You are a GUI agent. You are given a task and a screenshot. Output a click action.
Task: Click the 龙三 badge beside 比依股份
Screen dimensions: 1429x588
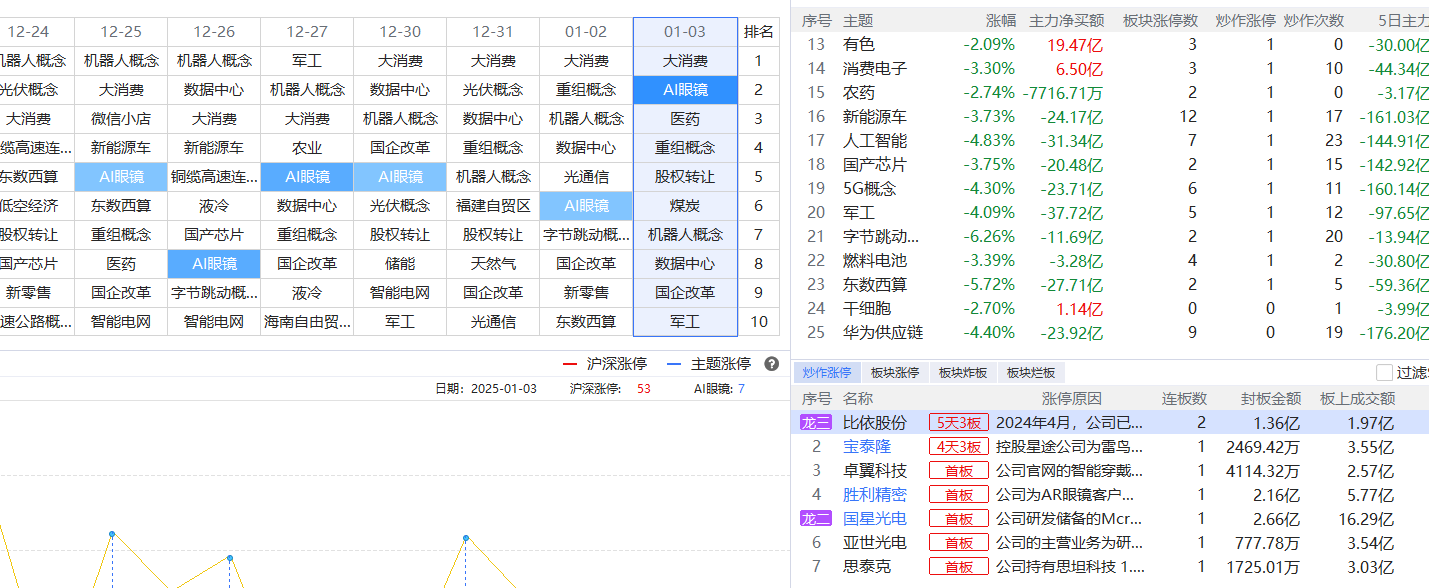tap(815, 422)
